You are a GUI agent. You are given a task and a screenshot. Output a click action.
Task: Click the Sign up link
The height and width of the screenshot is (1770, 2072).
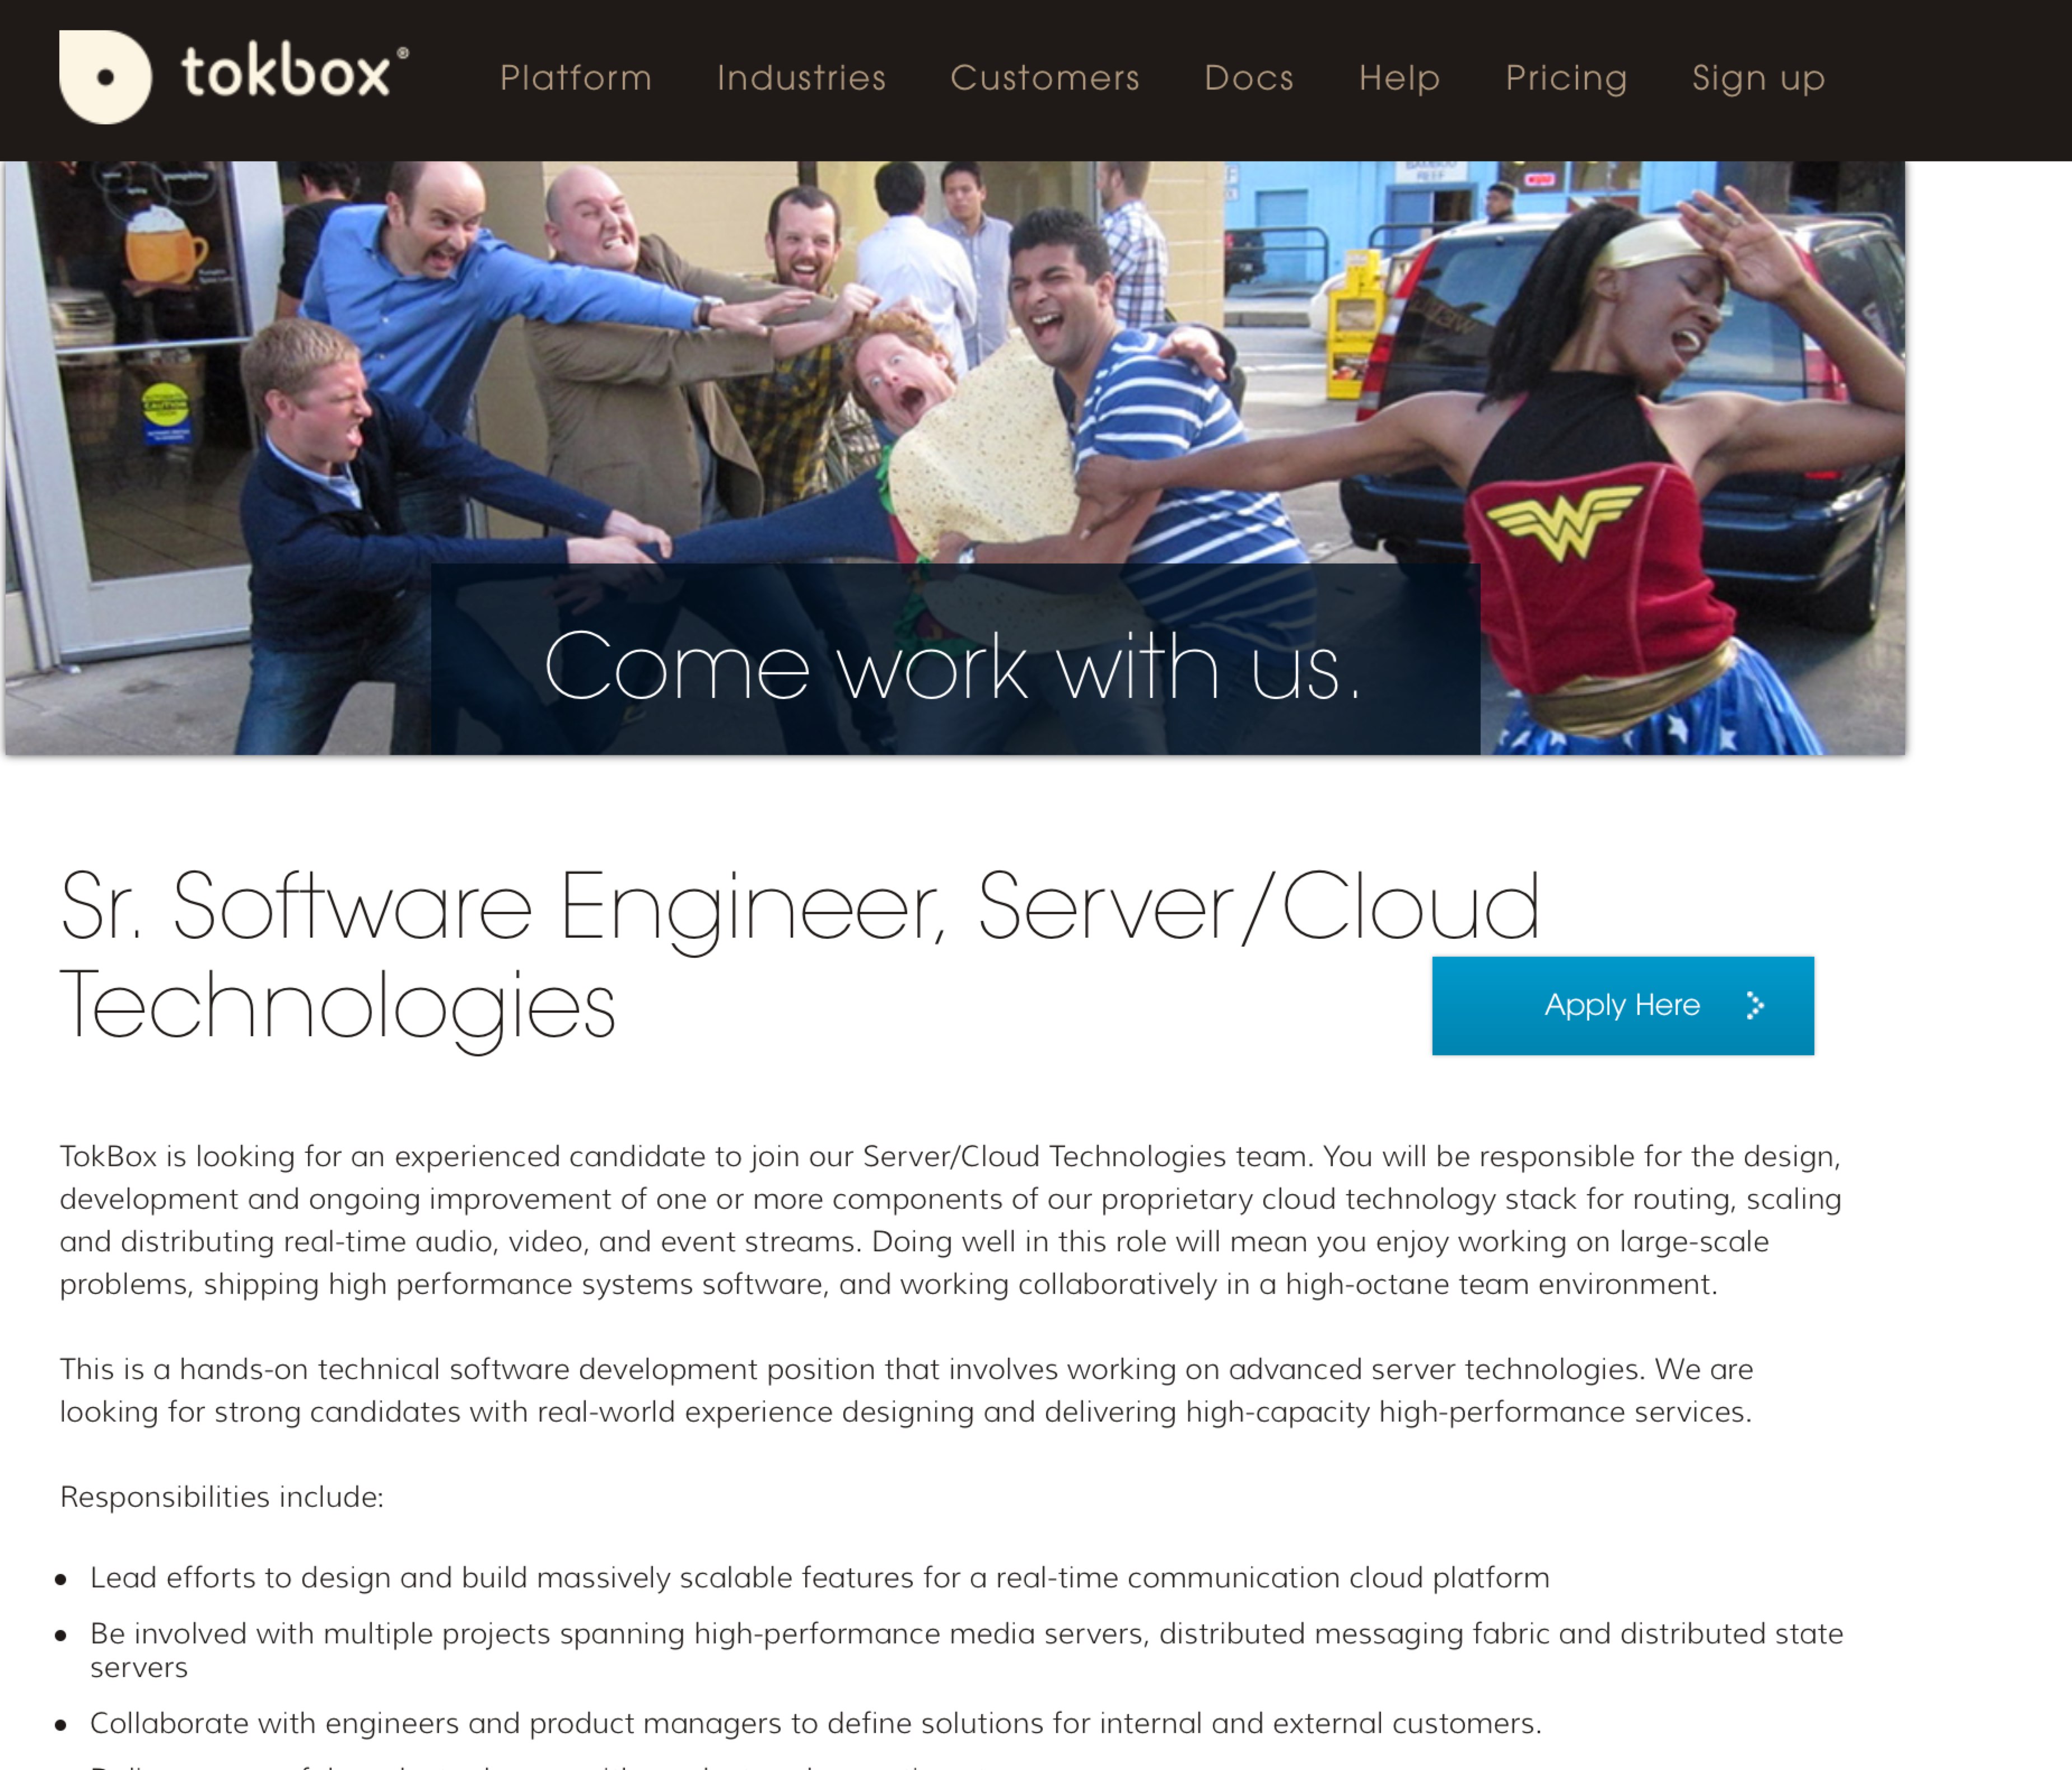(1758, 78)
